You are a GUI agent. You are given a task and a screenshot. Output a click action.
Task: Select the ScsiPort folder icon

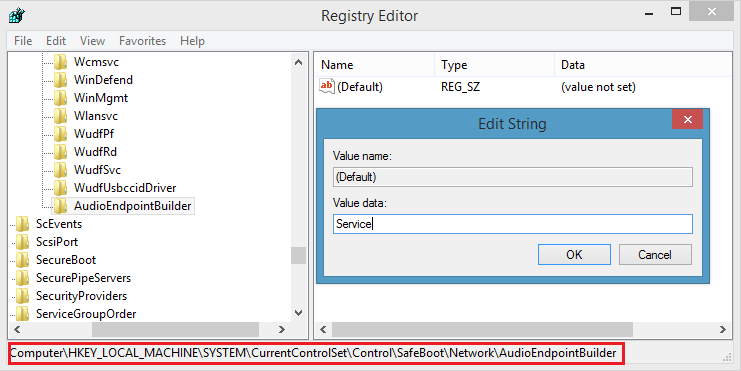(x=22, y=242)
